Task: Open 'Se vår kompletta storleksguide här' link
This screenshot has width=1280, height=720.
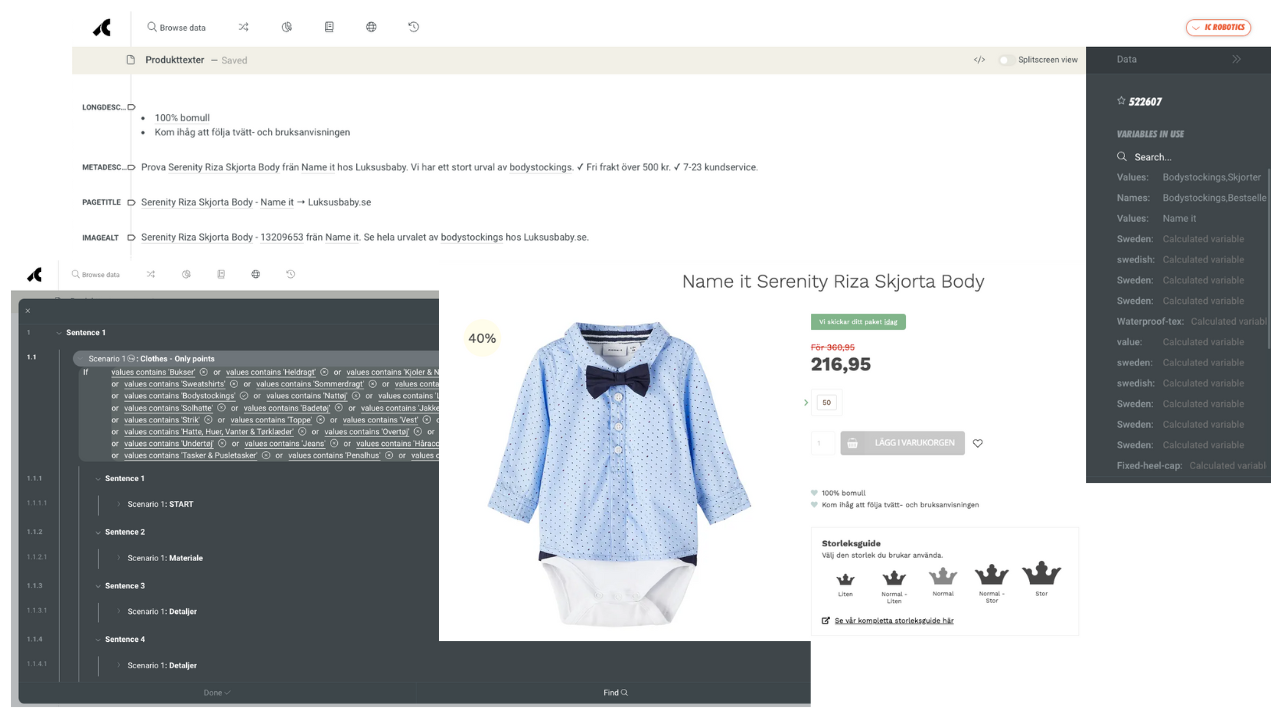Action: pos(894,621)
